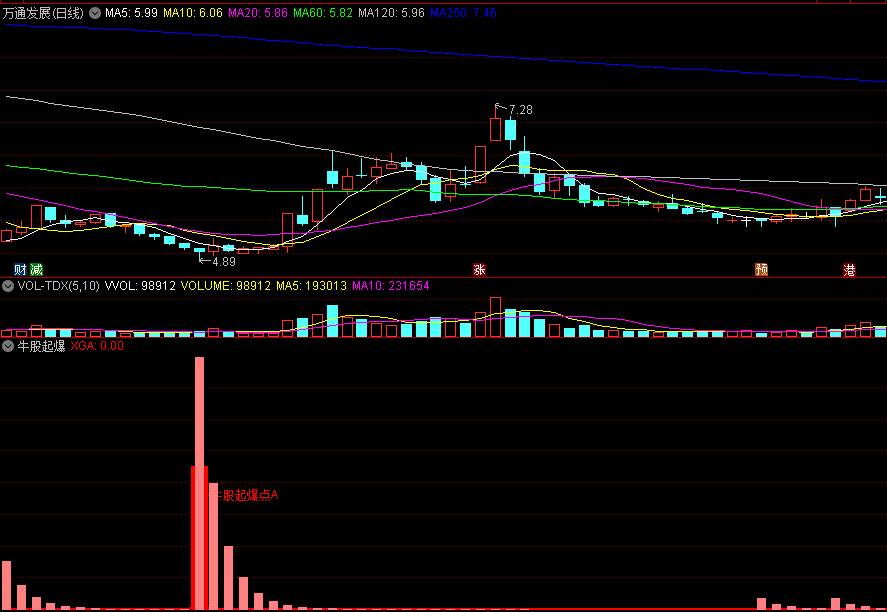The width and height of the screenshot is (887, 612).
Task: Click the XGA: 0.00 value
Action: click(x=97, y=346)
